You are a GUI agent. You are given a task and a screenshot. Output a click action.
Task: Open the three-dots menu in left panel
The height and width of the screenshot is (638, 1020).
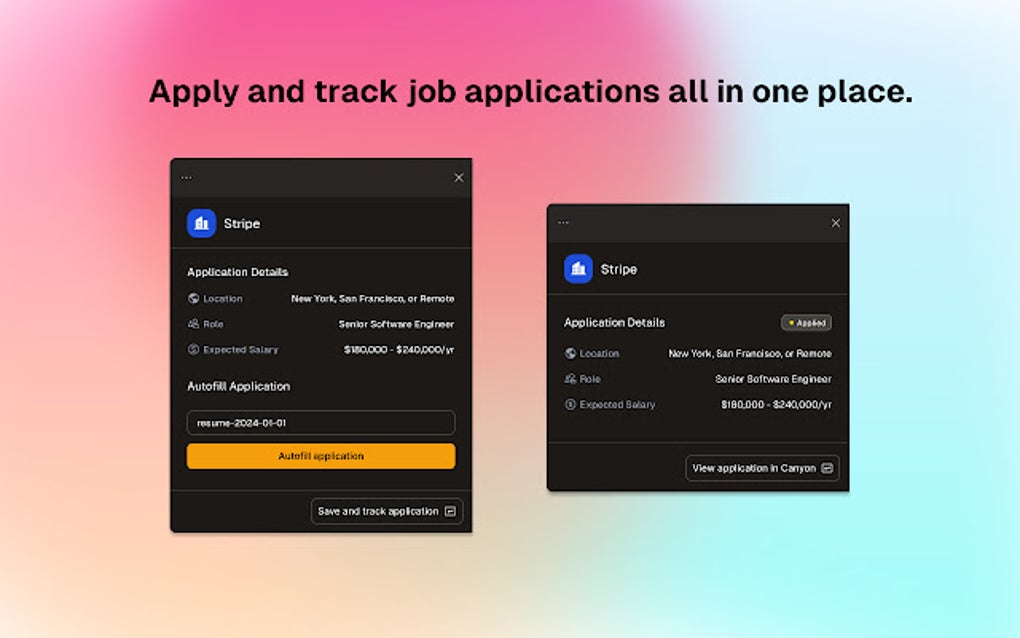187,178
